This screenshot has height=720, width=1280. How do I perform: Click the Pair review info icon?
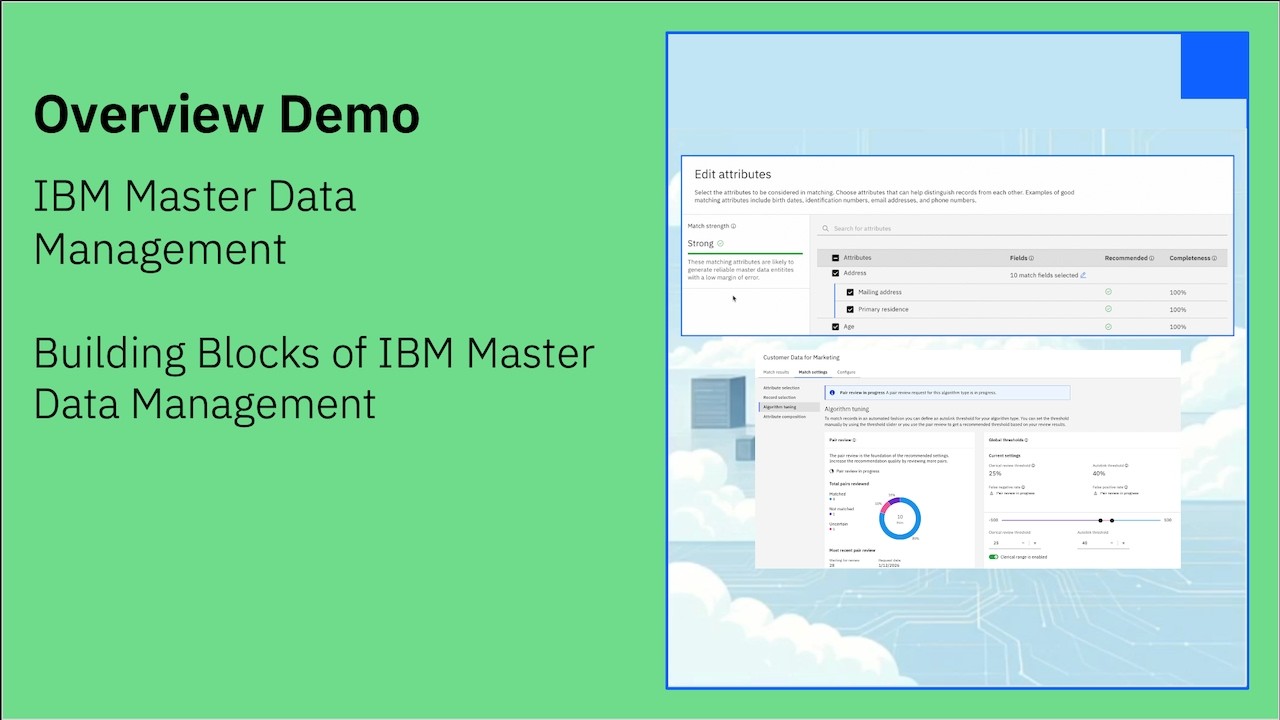point(854,440)
